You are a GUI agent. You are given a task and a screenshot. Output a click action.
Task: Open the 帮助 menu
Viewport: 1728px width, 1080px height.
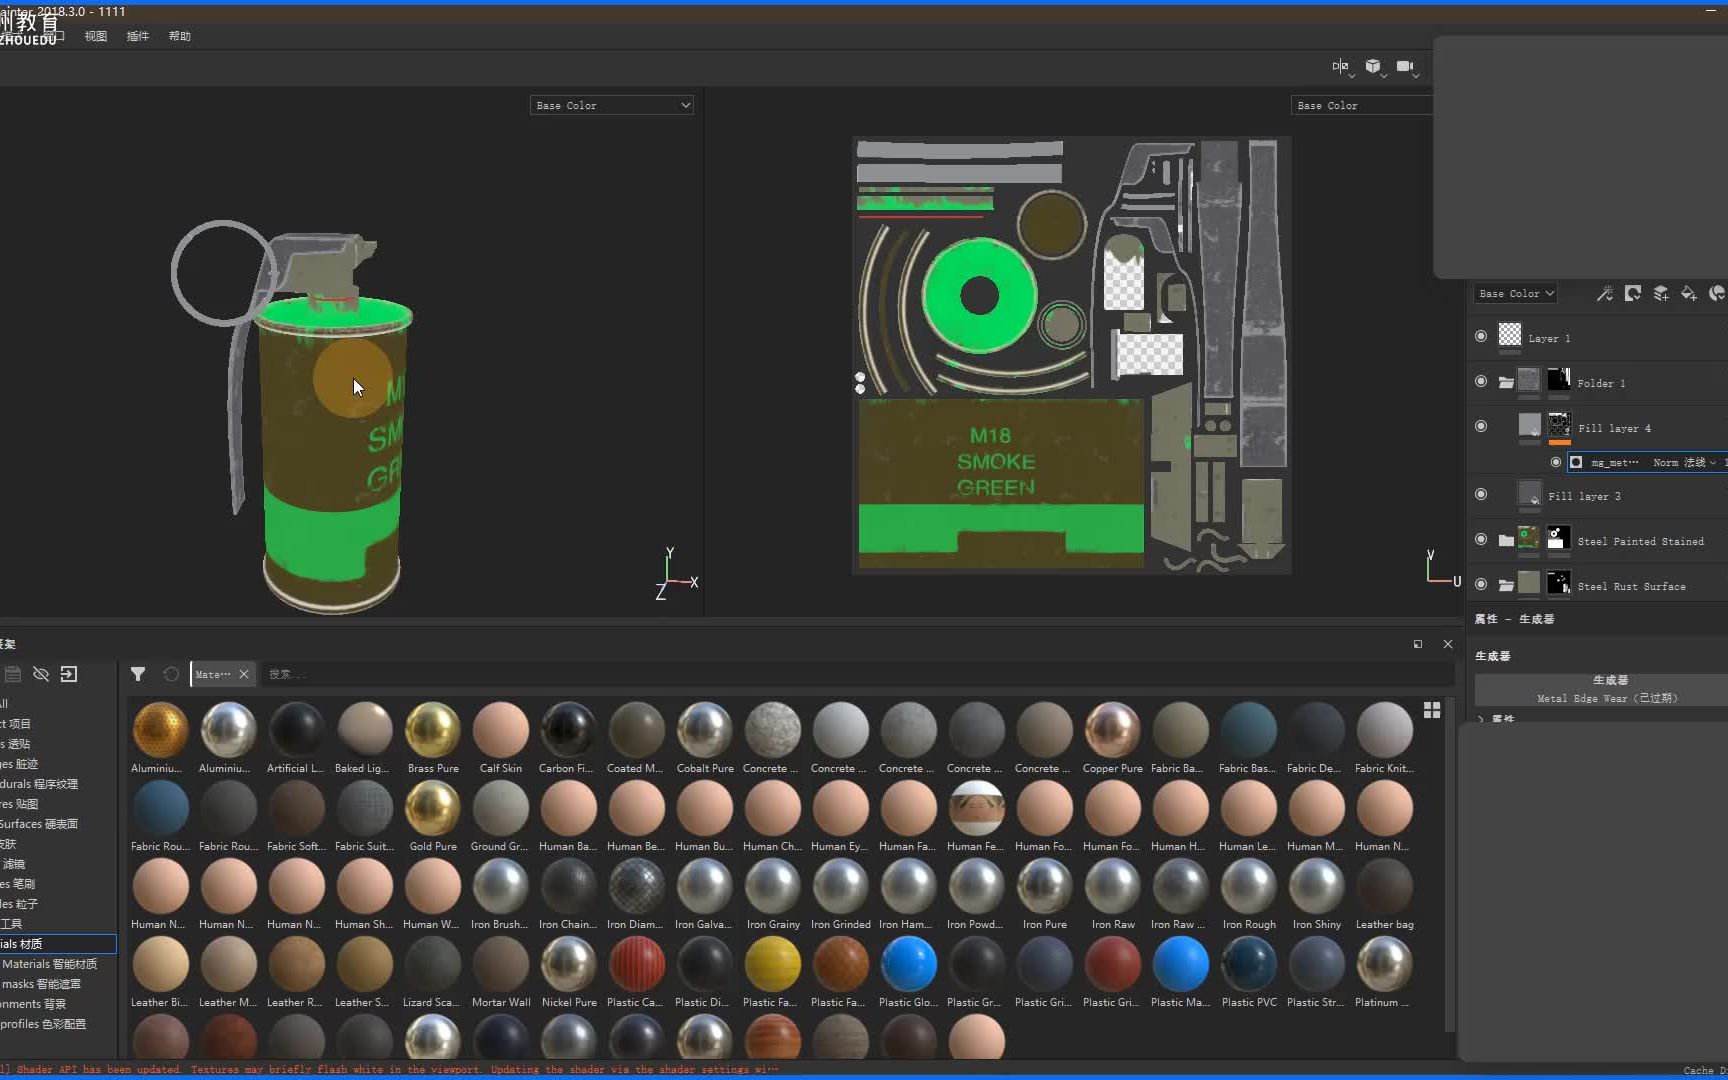[180, 36]
